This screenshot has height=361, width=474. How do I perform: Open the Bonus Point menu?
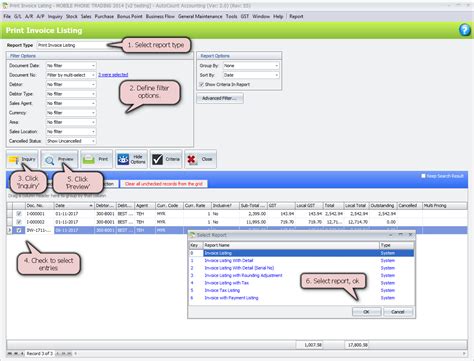(129, 16)
